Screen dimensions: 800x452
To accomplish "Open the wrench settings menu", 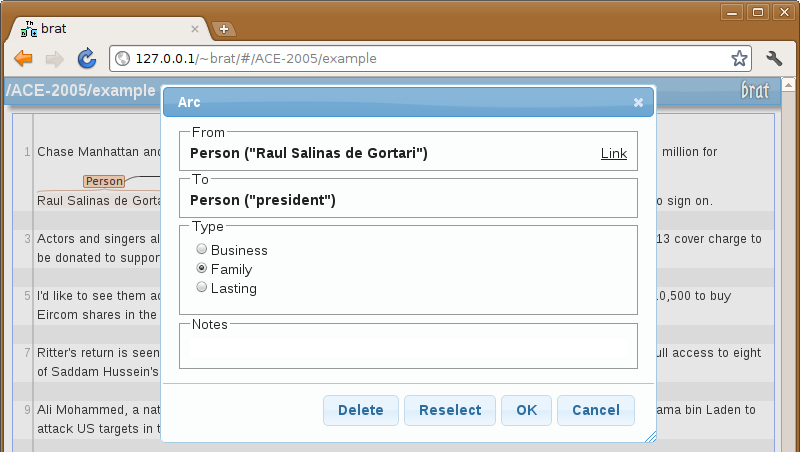I will [774, 58].
